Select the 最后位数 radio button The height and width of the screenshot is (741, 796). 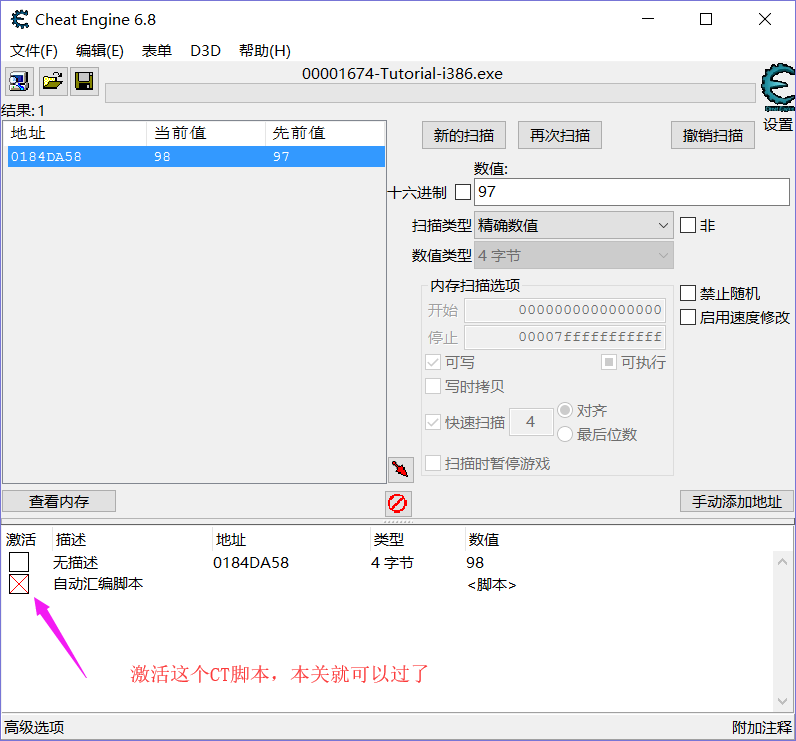(x=565, y=434)
